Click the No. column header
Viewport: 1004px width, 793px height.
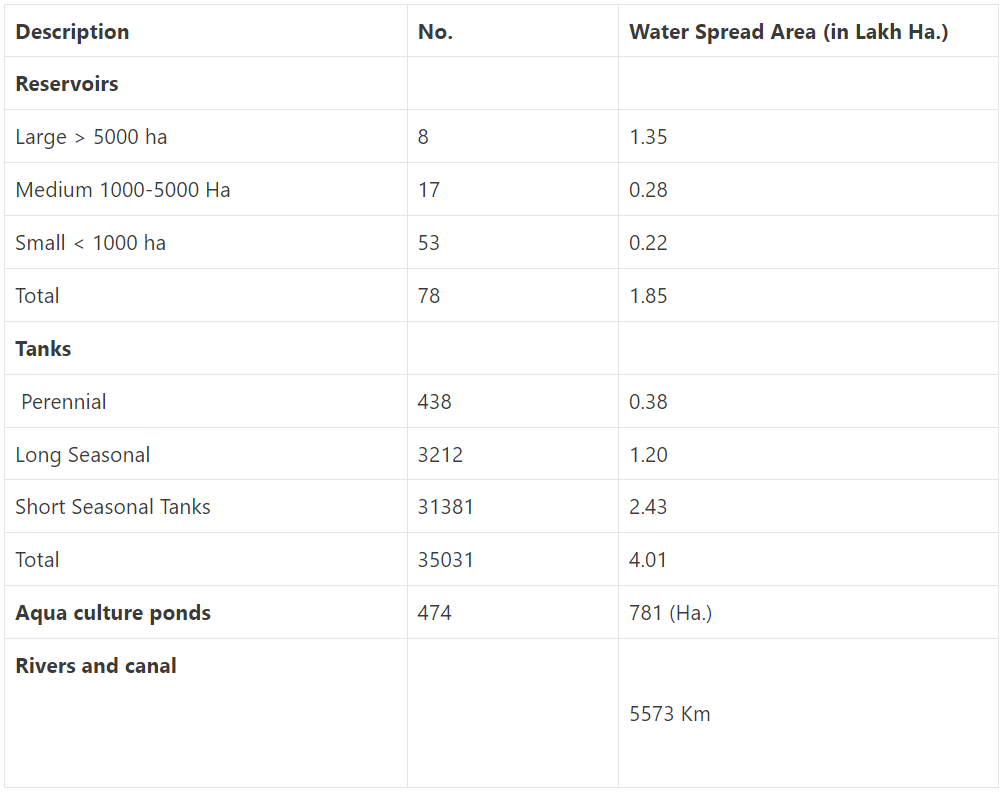tap(435, 32)
